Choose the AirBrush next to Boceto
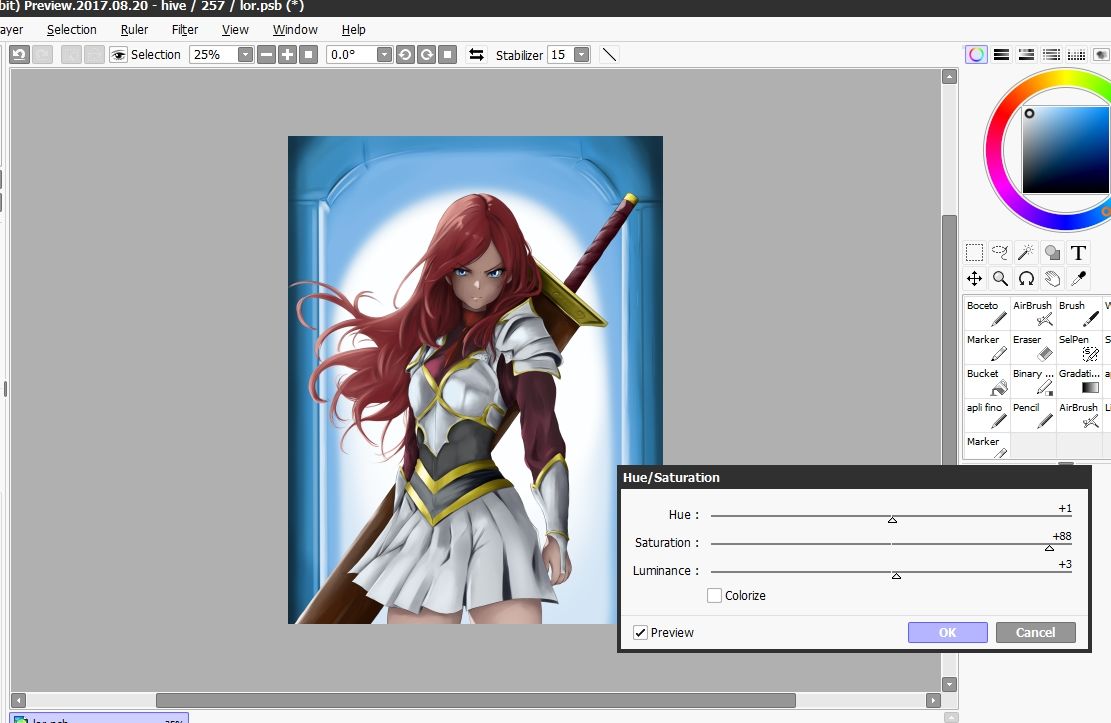The image size is (1111, 723). (1033, 313)
